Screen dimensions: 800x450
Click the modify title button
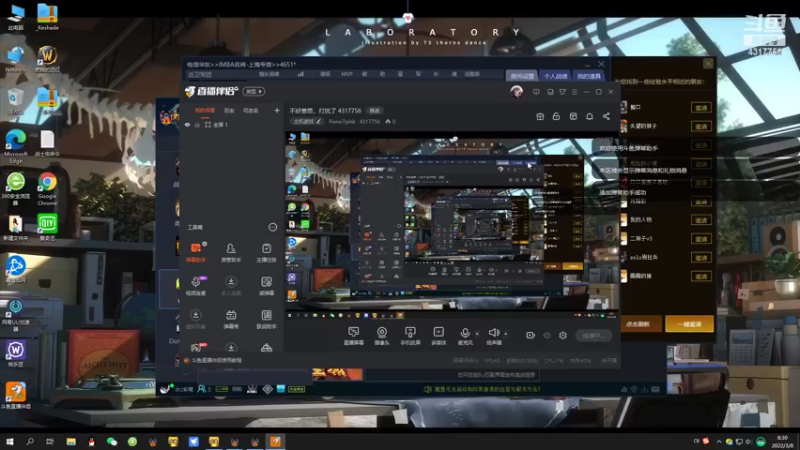[x=374, y=111]
